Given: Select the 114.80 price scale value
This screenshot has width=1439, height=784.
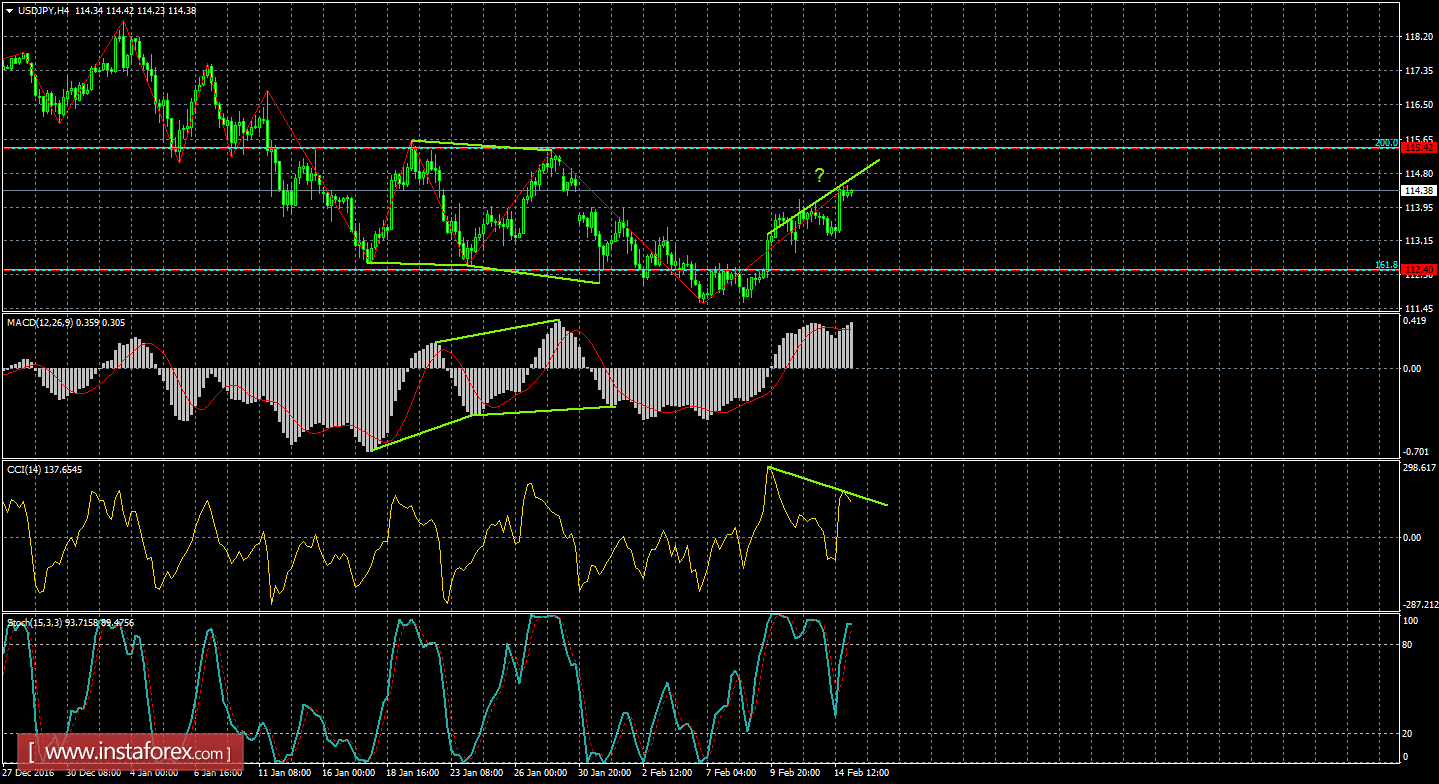Looking at the screenshot, I should coord(1417,174).
